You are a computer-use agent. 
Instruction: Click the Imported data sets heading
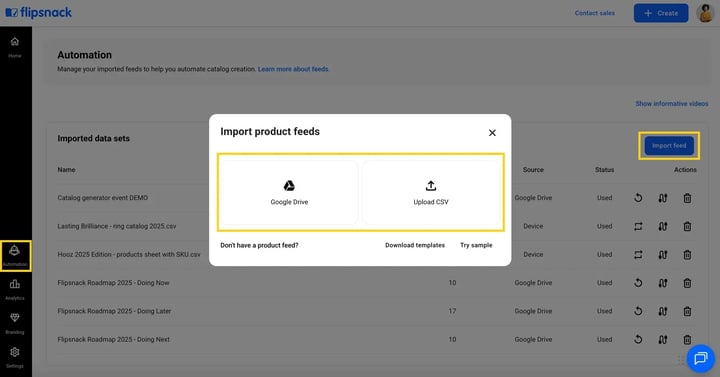pyautogui.click(x=93, y=138)
